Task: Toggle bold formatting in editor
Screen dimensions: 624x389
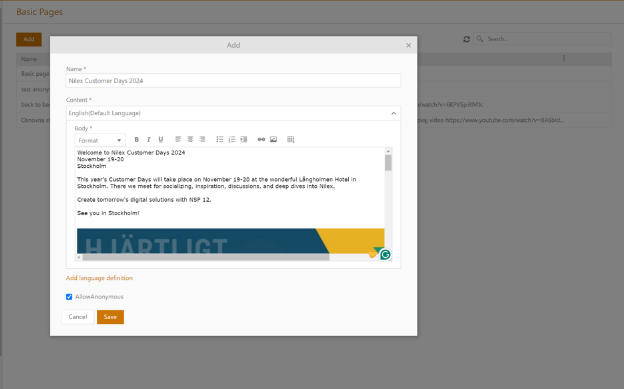Action: pos(136,139)
